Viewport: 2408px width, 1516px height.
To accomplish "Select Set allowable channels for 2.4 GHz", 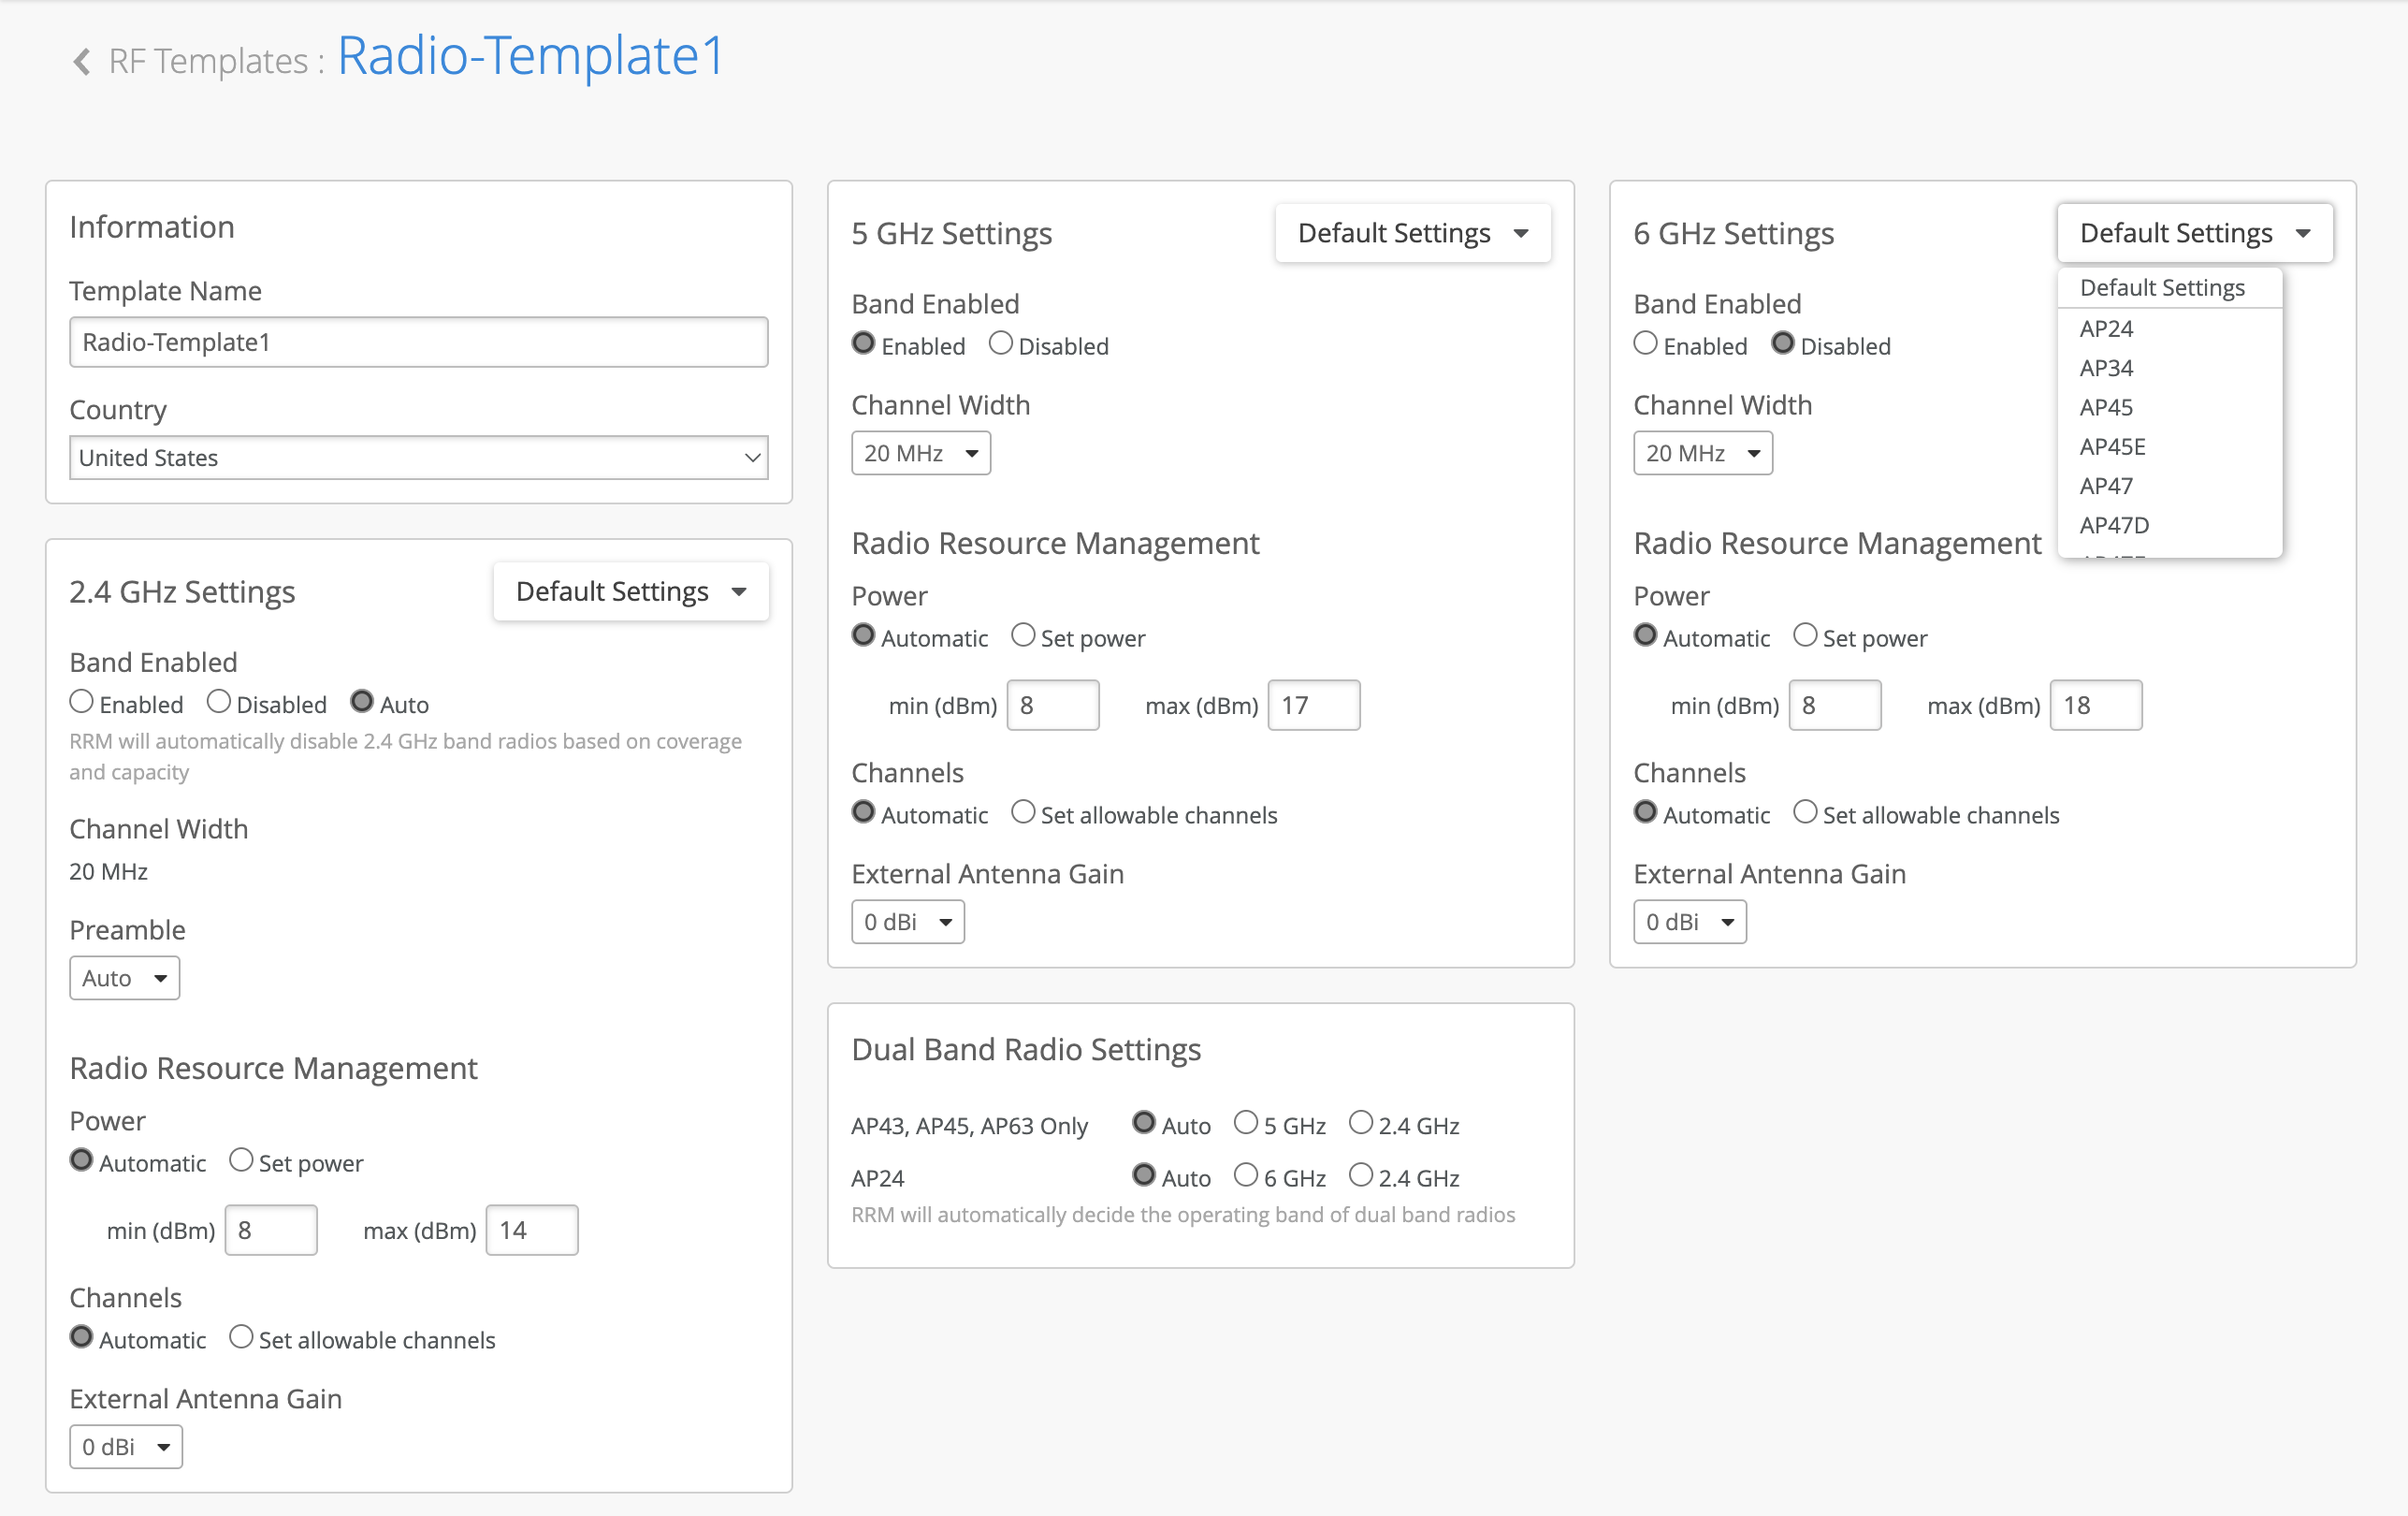I will (x=241, y=1338).
